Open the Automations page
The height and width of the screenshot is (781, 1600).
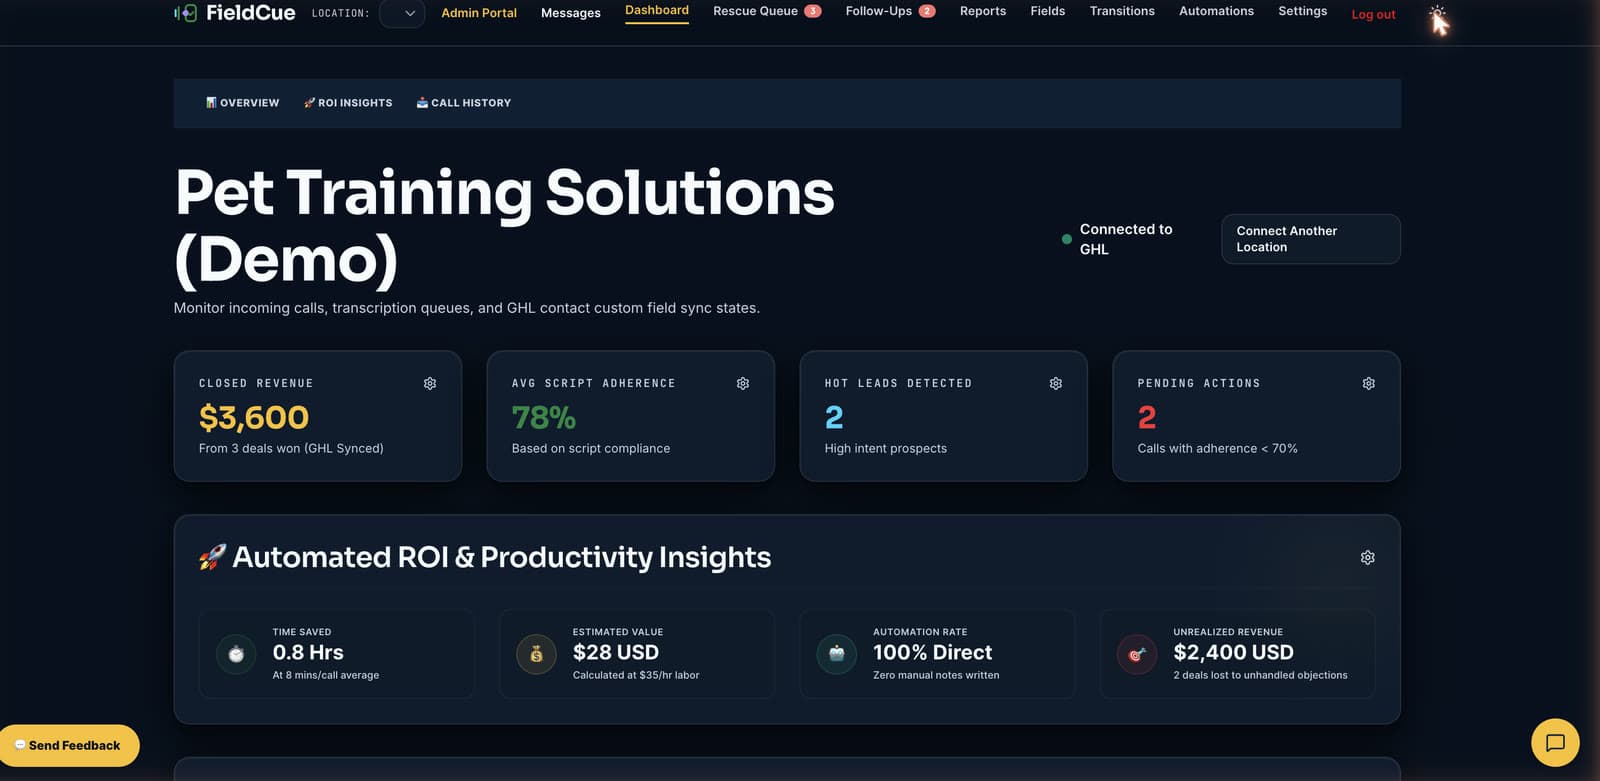tap(1216, 11)
